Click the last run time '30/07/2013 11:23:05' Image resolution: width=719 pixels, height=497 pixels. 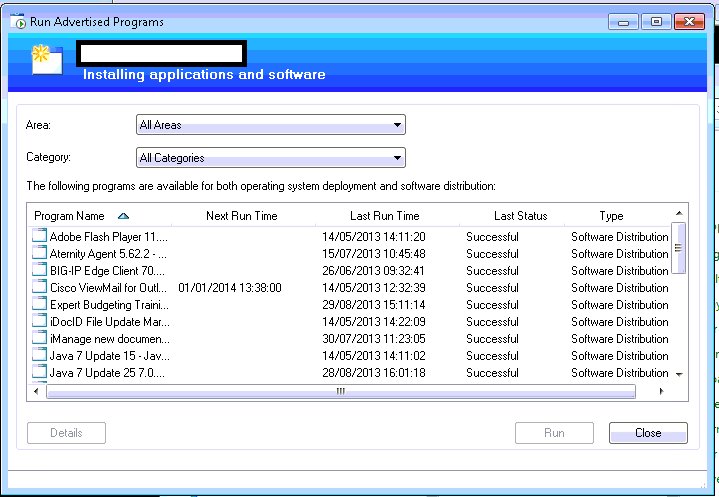click(x=374, y=338)
